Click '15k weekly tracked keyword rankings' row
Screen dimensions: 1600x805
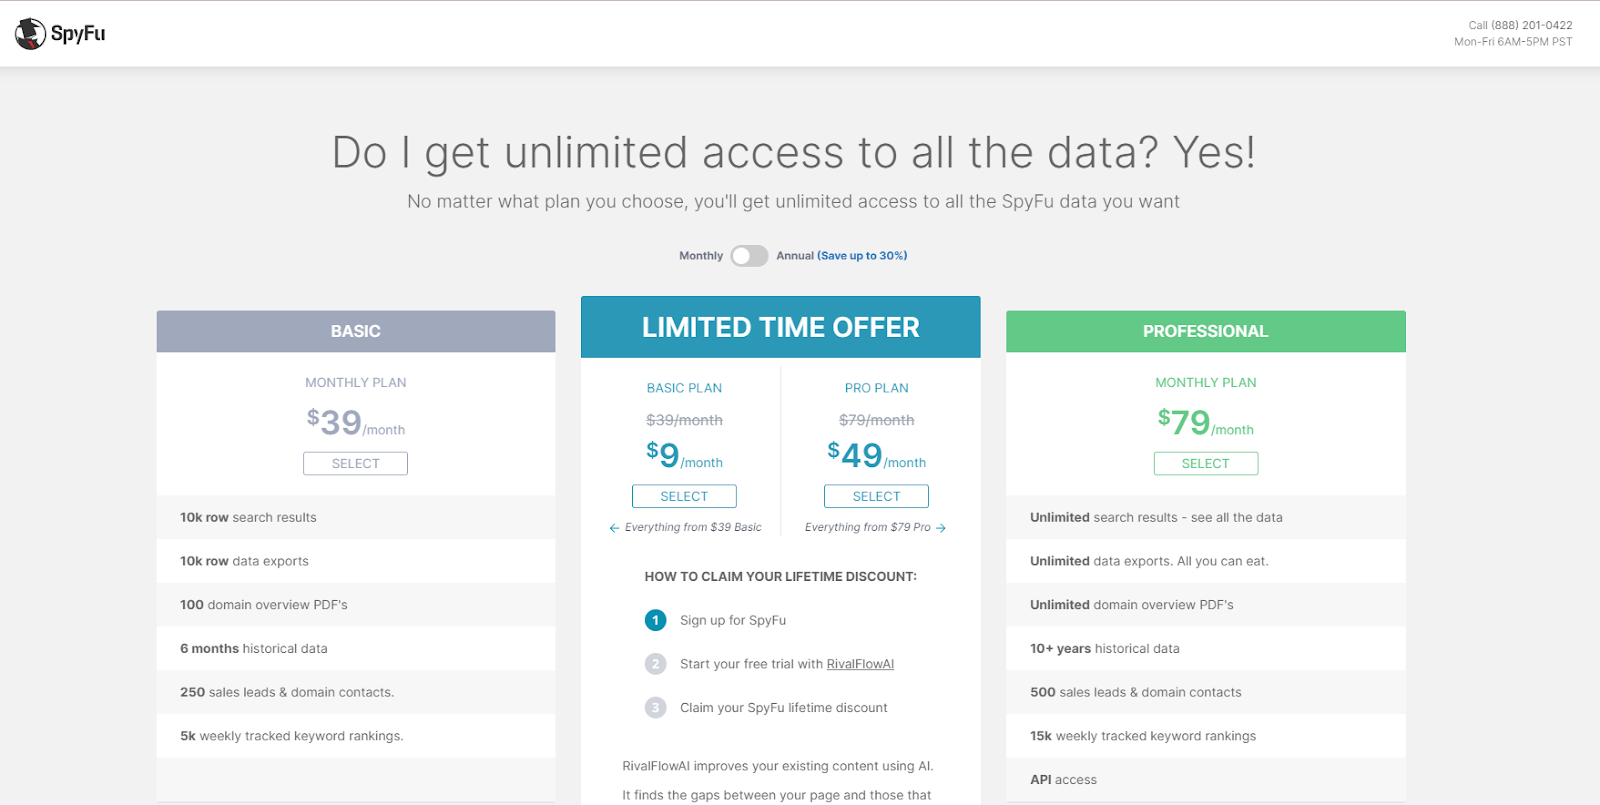[1206, 736]
